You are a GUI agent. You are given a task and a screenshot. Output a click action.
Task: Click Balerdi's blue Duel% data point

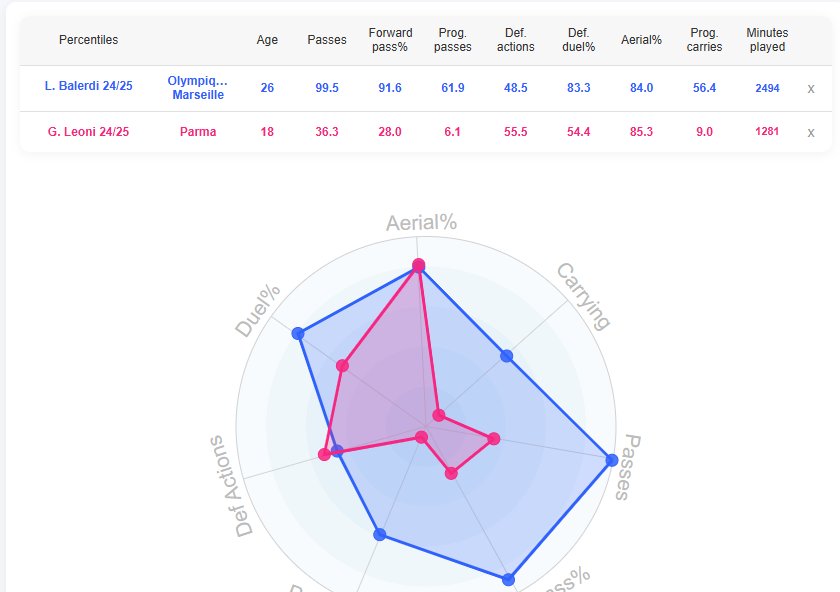tap(298, 334)
